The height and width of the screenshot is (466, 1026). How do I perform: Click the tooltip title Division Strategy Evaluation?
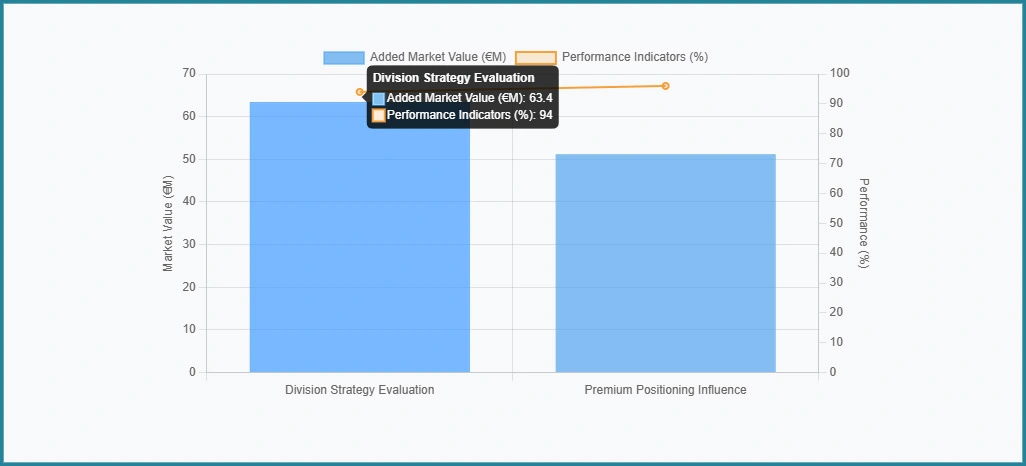point(453,78)
